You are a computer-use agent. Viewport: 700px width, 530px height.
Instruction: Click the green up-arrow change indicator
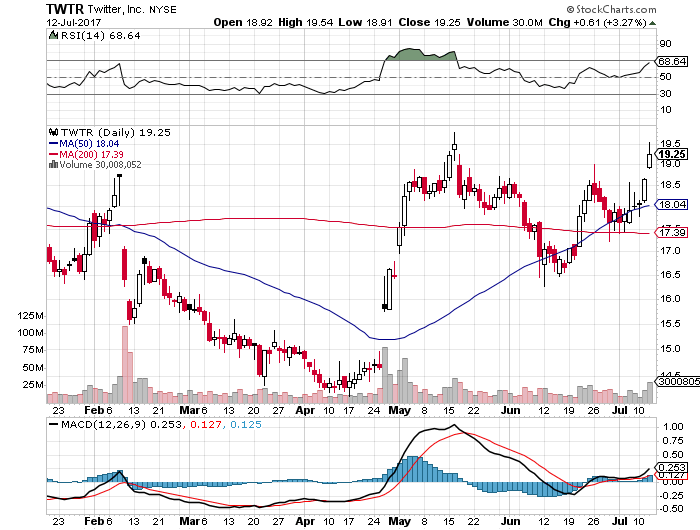click(x=652, y=23)
